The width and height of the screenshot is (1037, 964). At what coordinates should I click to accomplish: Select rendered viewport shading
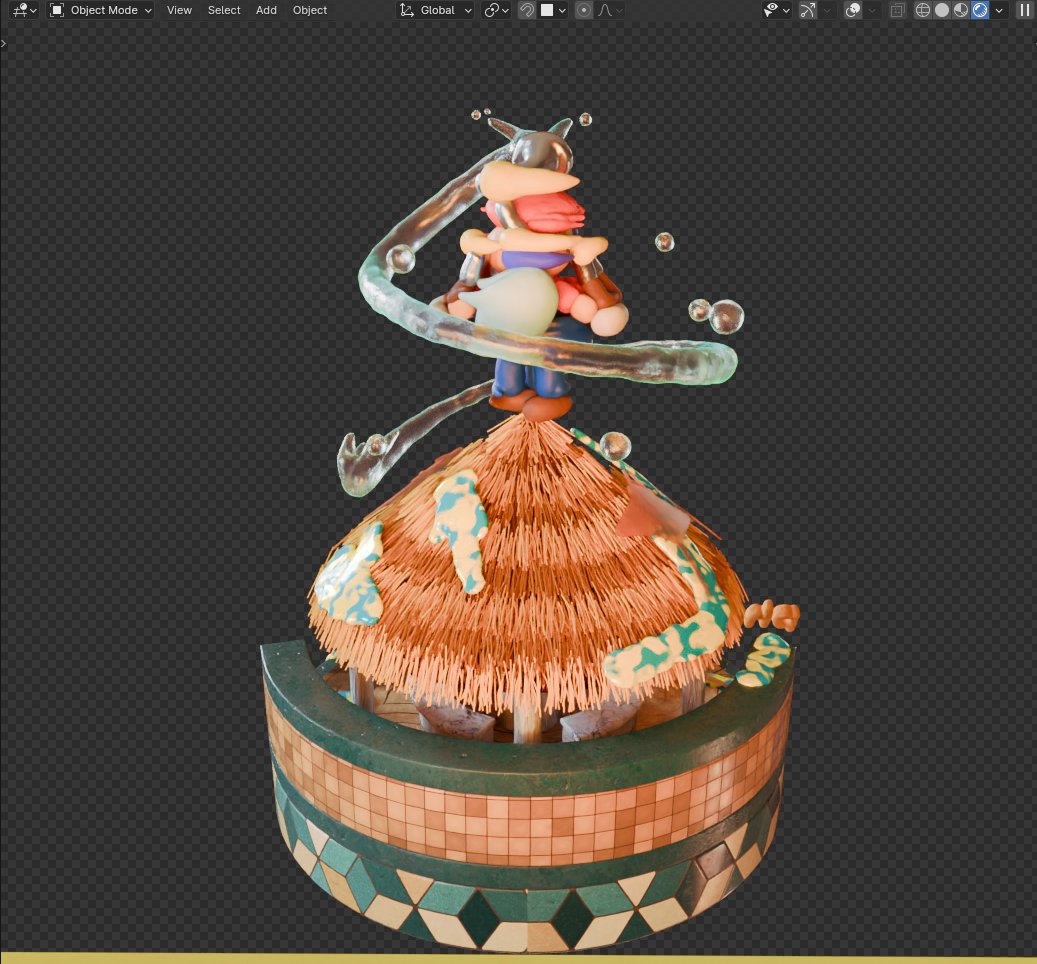click(980, 10)
